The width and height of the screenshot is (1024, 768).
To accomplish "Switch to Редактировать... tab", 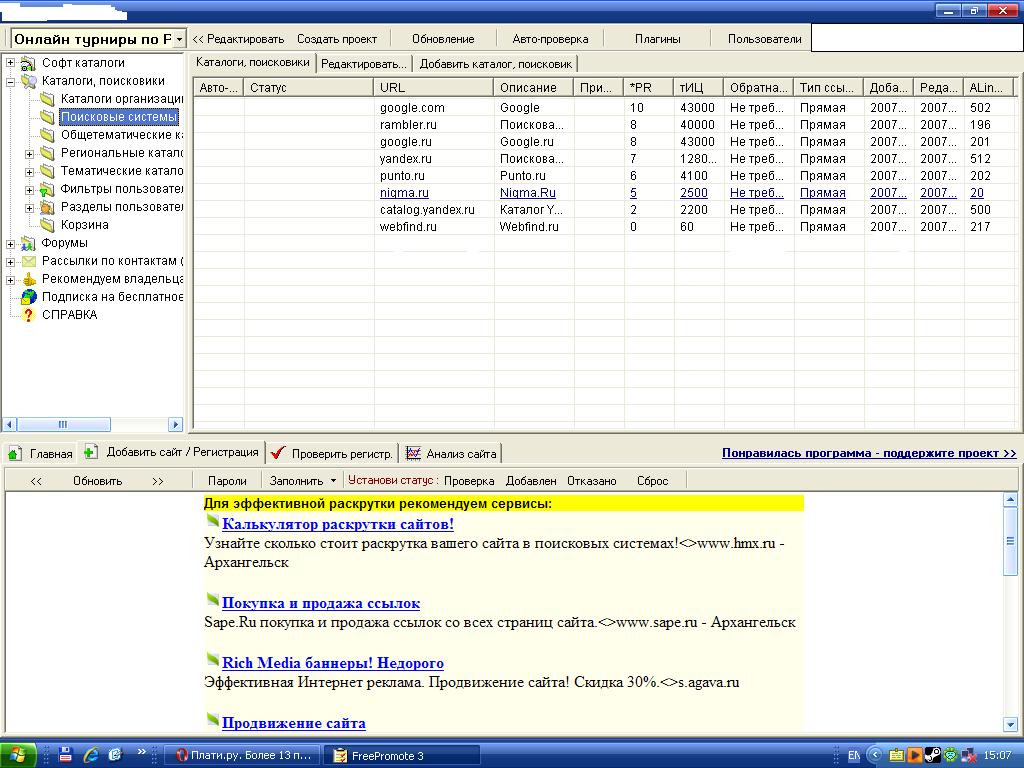I will point(364,64).
